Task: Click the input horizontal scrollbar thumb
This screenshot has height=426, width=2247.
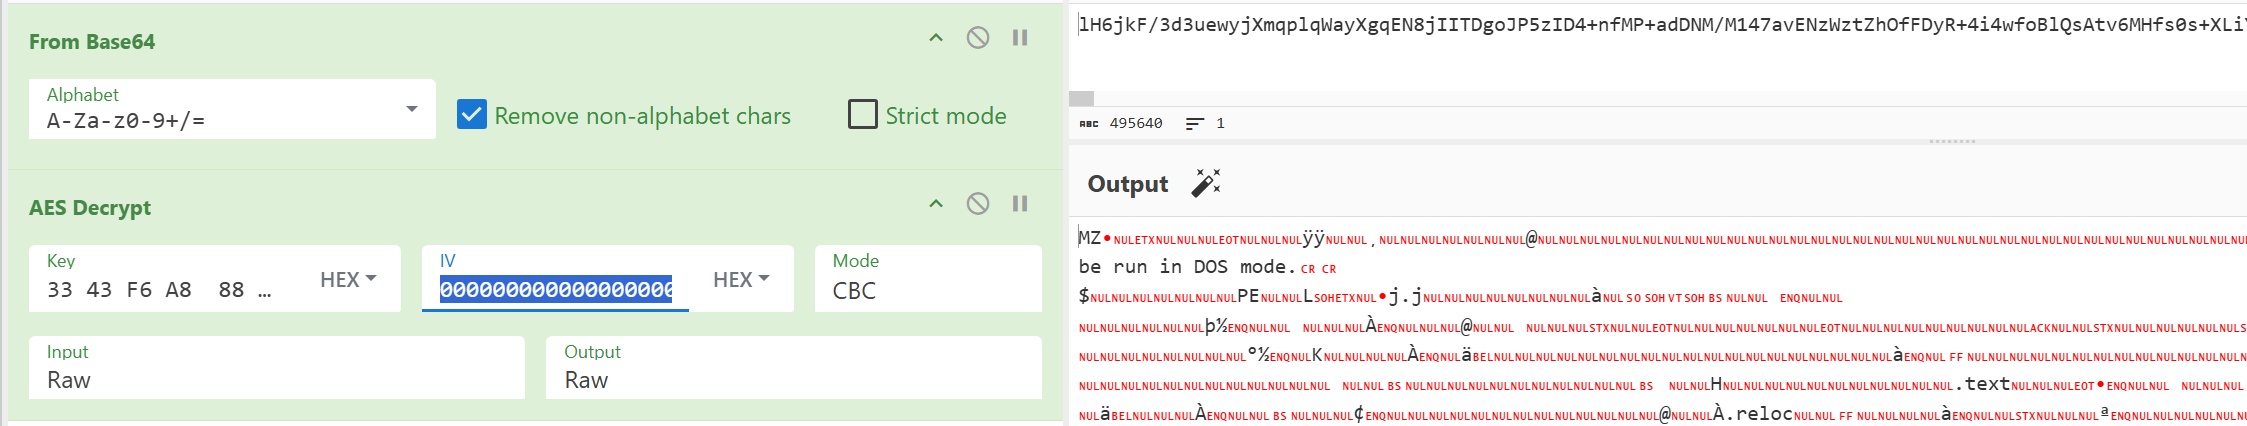Action: [1081, 98]
